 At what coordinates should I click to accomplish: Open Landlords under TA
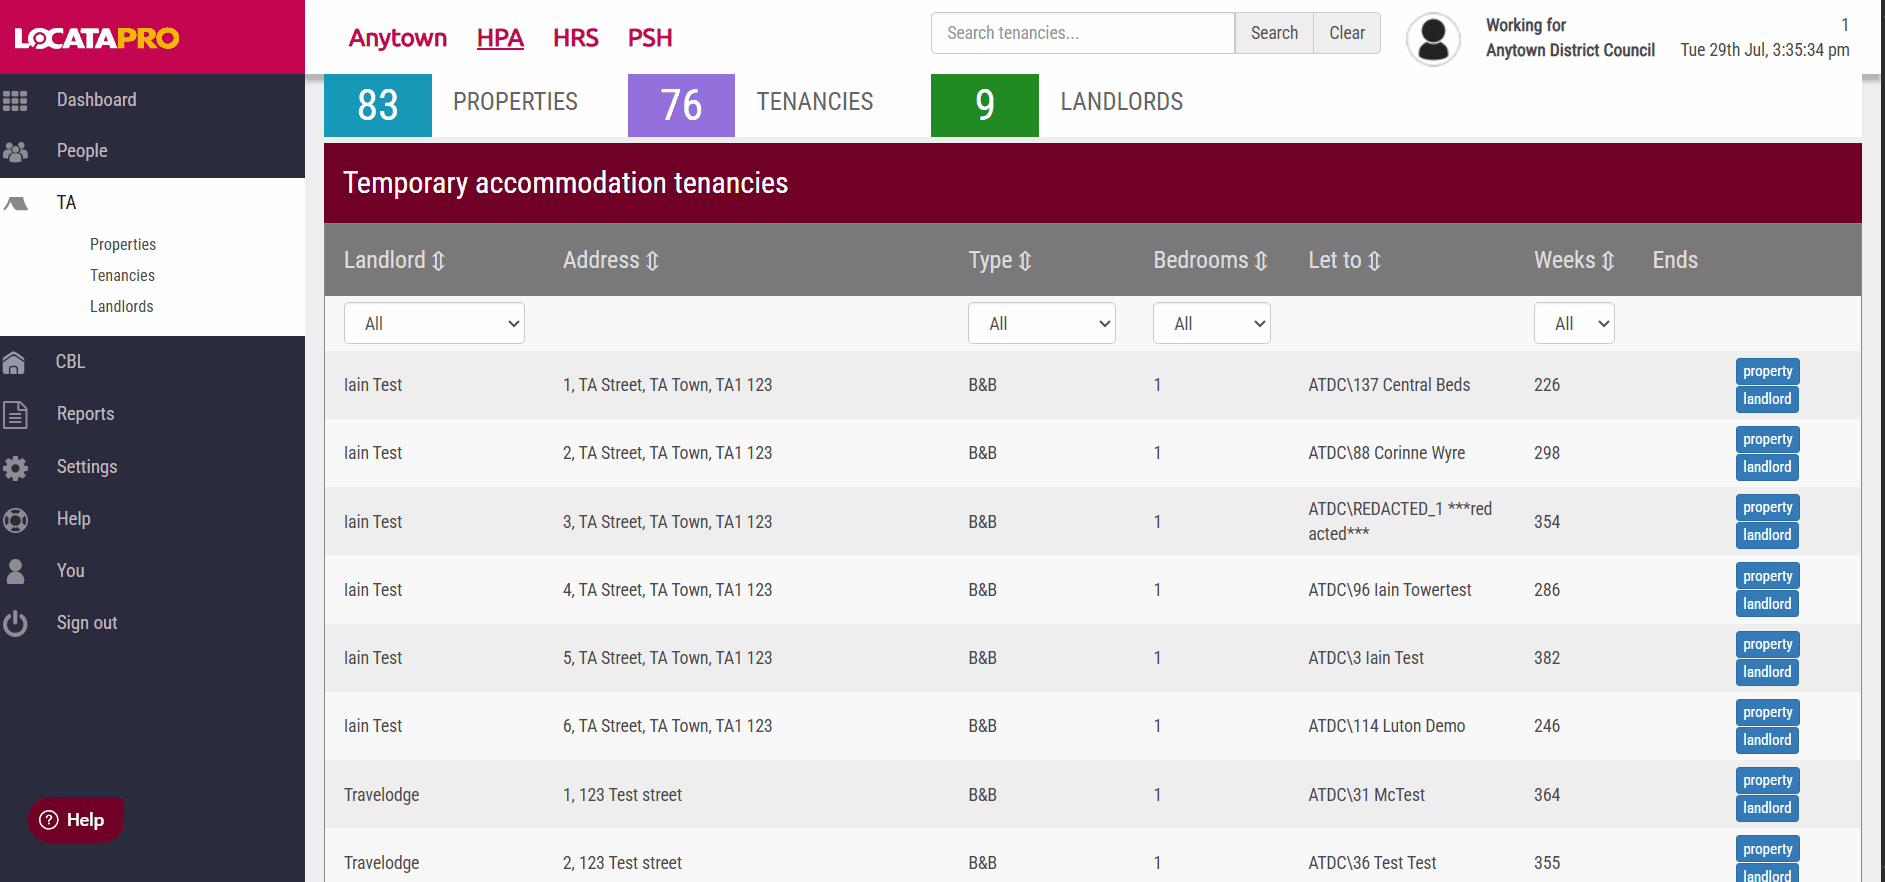click(x=121, y=307)
